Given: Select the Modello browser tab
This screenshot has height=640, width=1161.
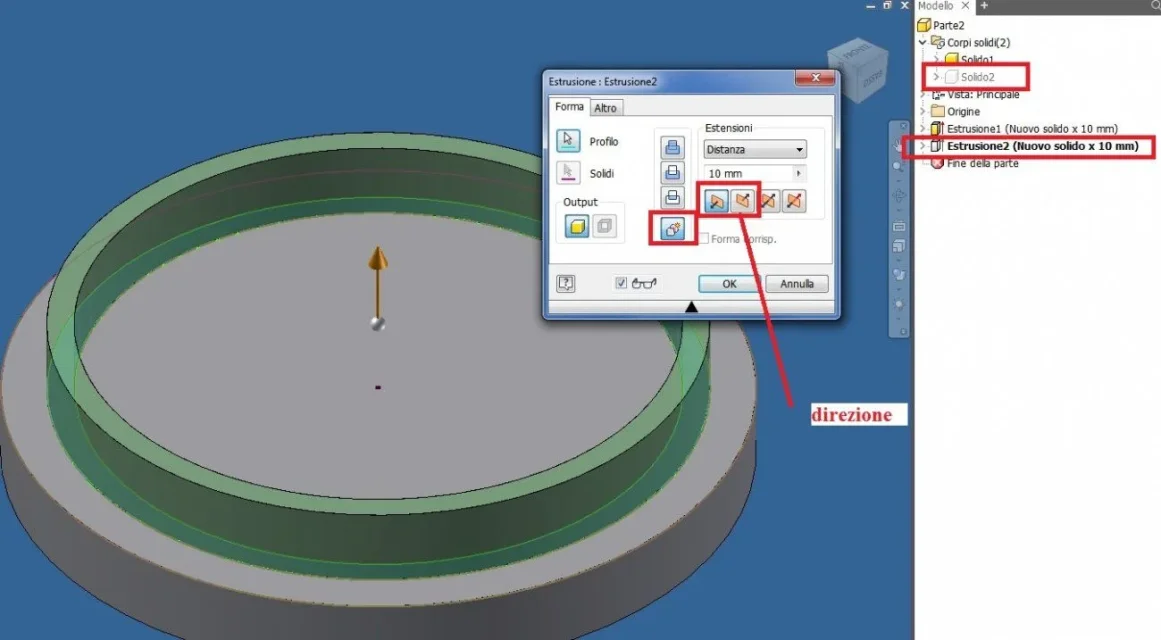Looking at the screenshot, I should [936, 6].
